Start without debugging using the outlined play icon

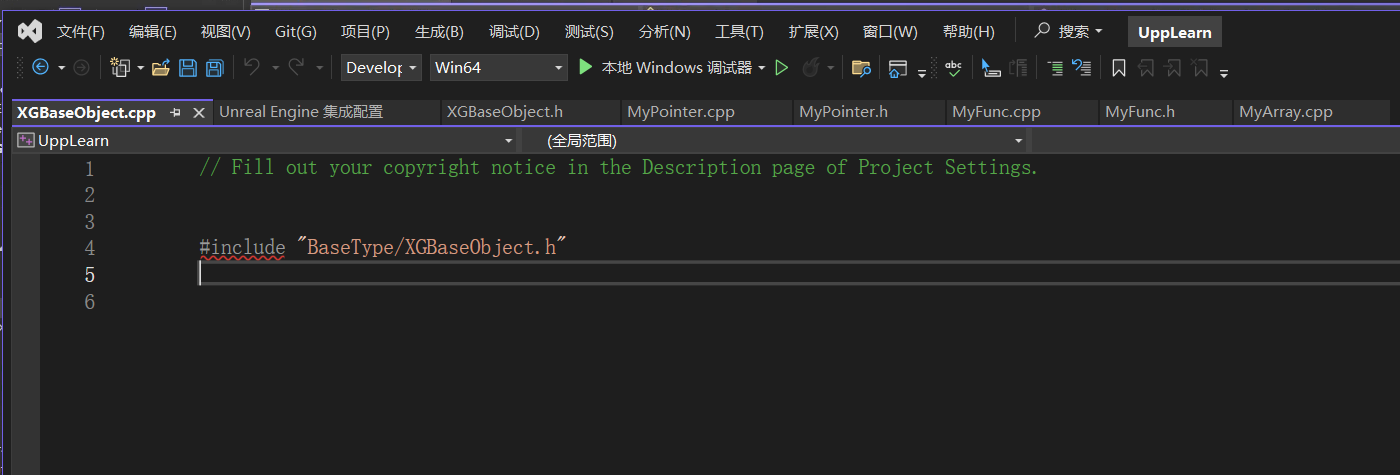[x=782, y=68]
